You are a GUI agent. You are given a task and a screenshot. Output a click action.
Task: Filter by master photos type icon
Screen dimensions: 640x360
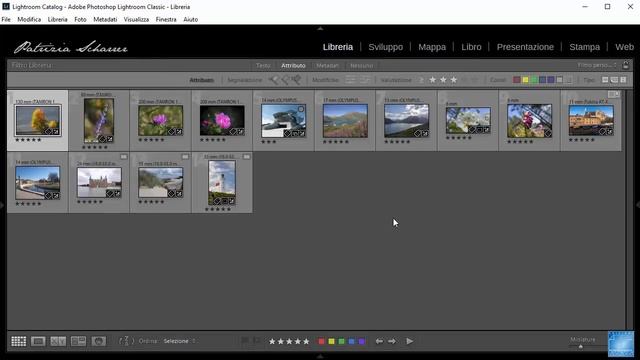point(605,80)
